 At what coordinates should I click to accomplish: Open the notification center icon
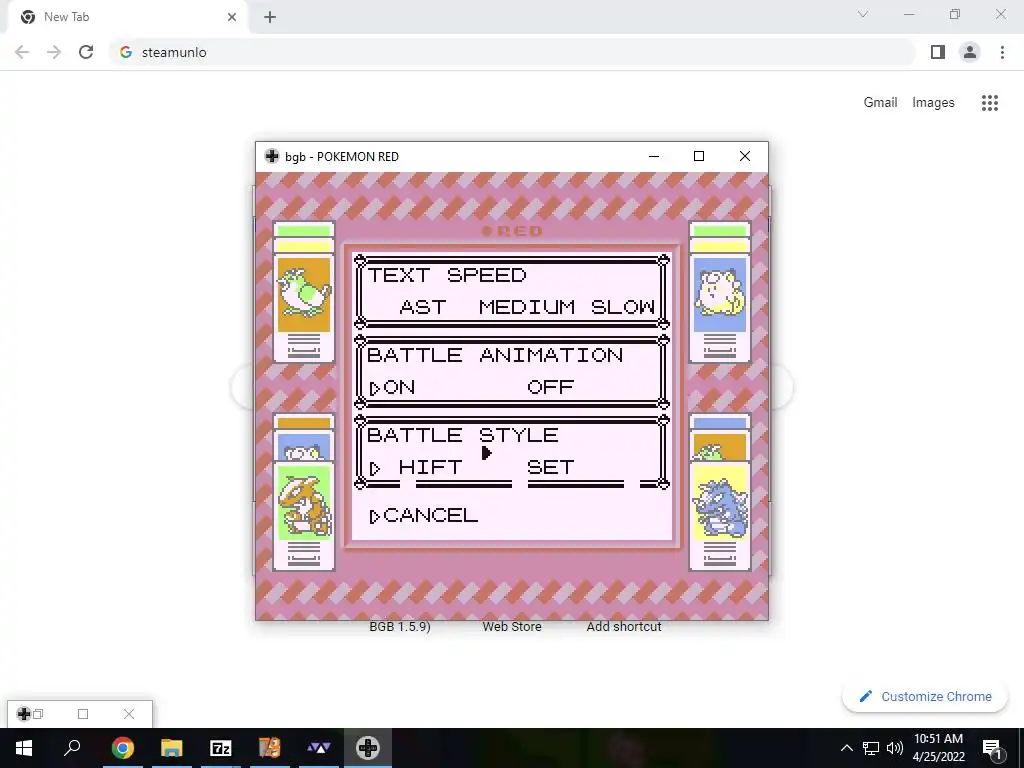pyautogui.click(x=992, y=748)
